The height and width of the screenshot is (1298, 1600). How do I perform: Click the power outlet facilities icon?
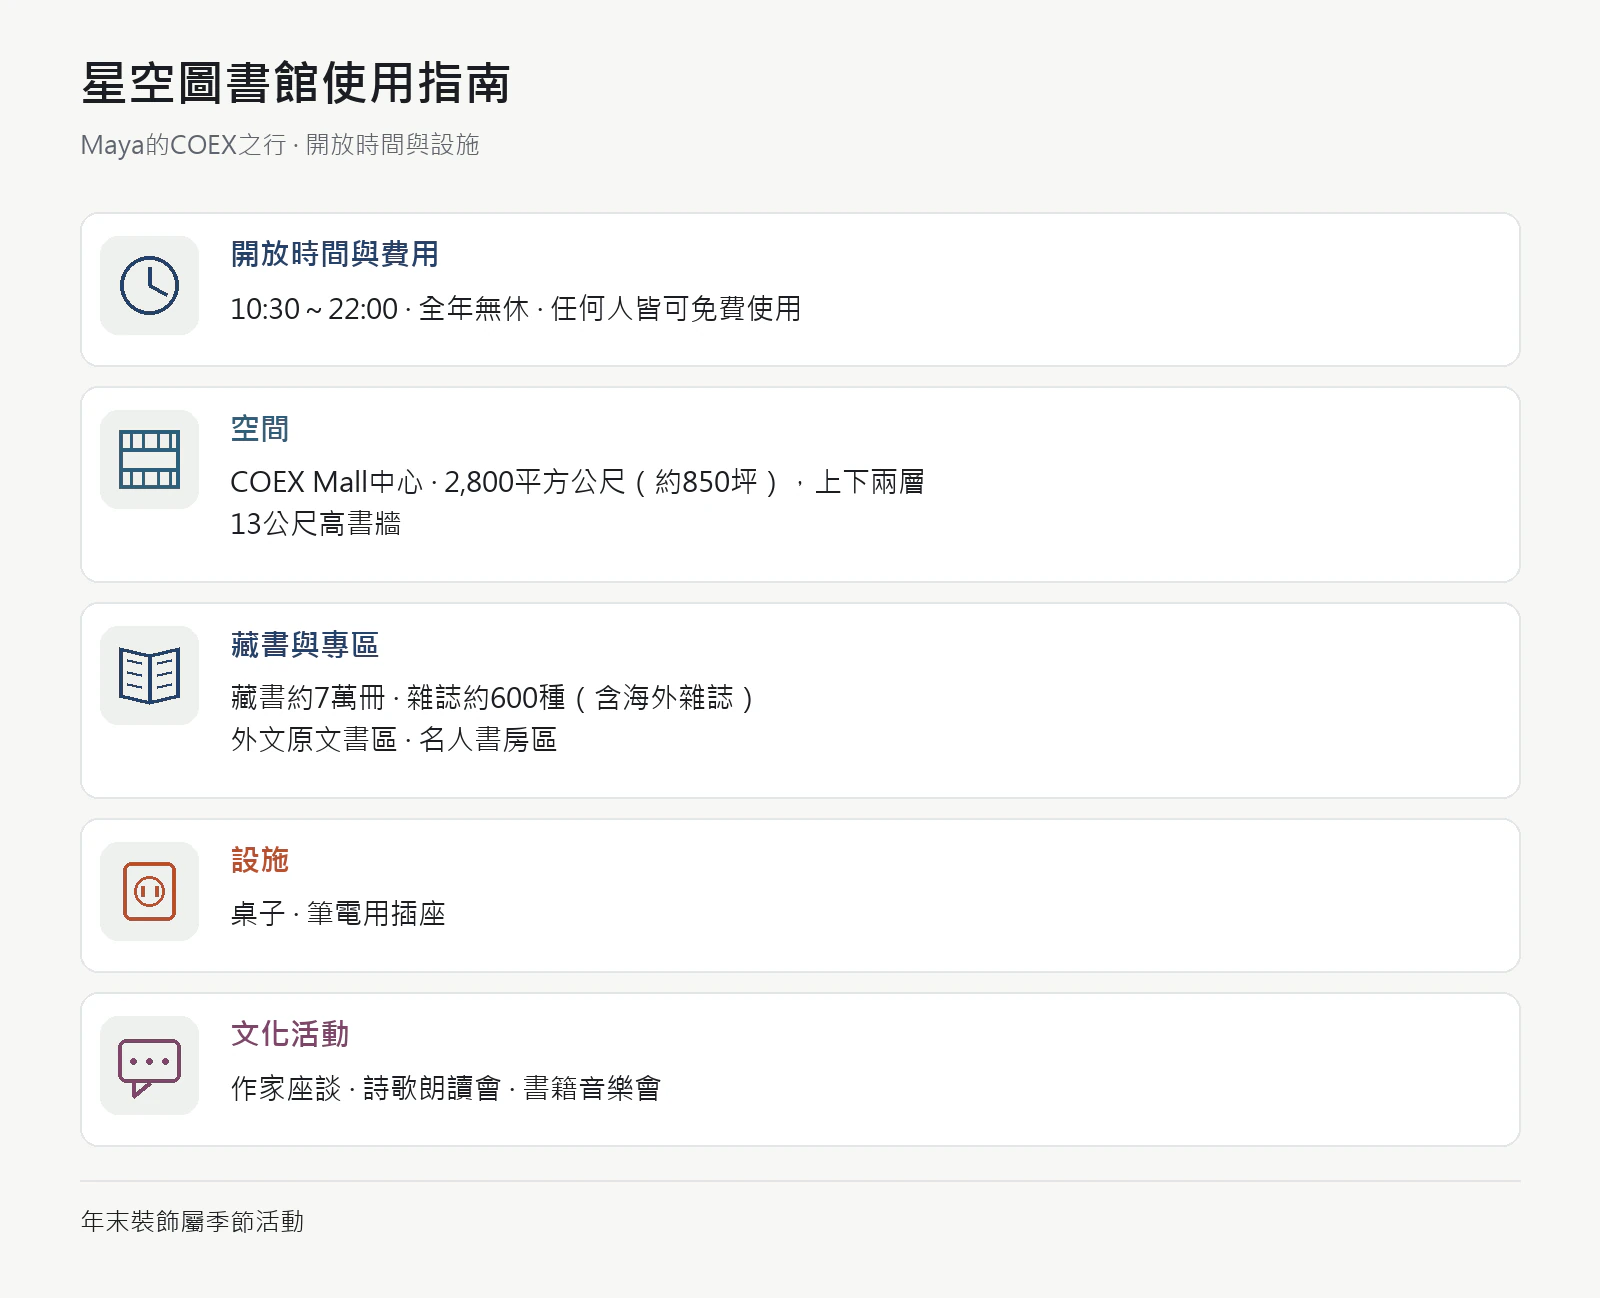click(149, 891)
